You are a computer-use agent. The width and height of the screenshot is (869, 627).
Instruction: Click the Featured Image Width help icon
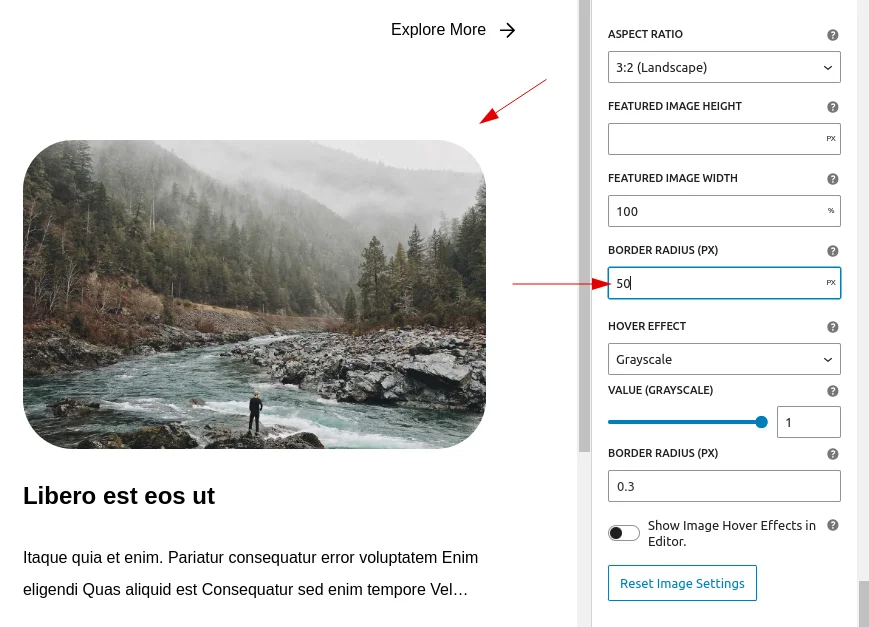click(x=831, y=178)
